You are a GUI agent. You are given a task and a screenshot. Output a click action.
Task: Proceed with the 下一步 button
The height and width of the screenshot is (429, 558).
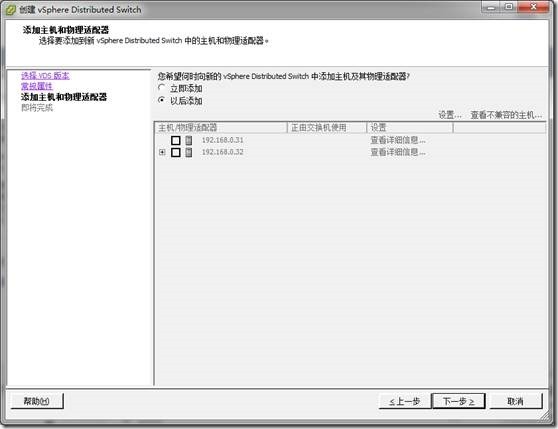pyautogui.click(x=458, y=401)
